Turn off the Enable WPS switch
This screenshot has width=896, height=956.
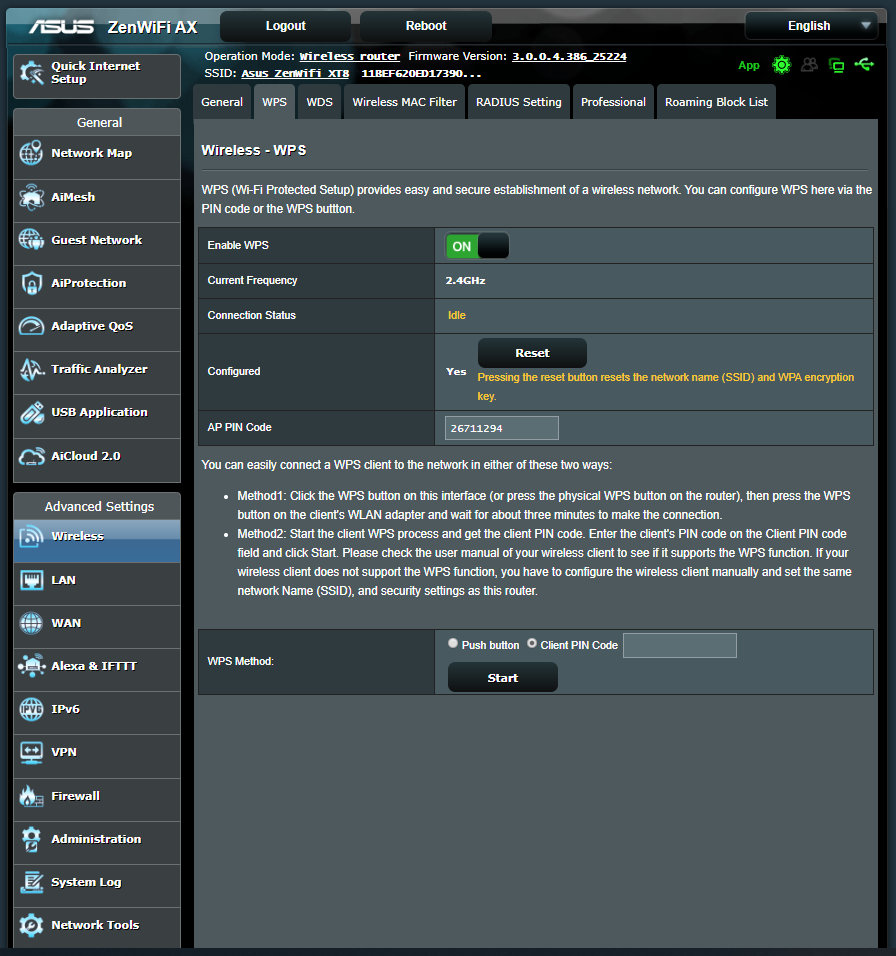[477, 246]
